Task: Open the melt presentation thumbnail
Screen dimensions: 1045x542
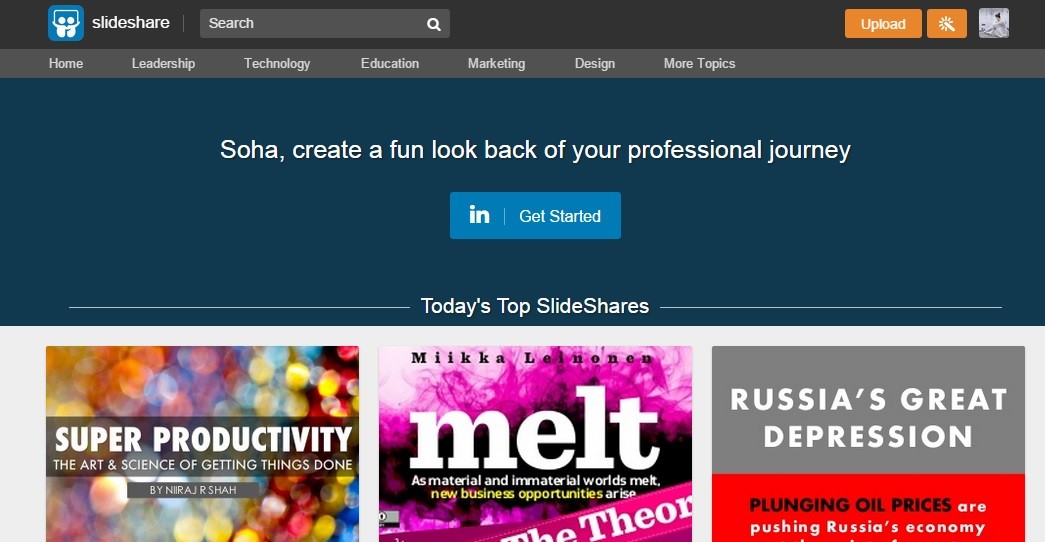Action: [535, 444]
